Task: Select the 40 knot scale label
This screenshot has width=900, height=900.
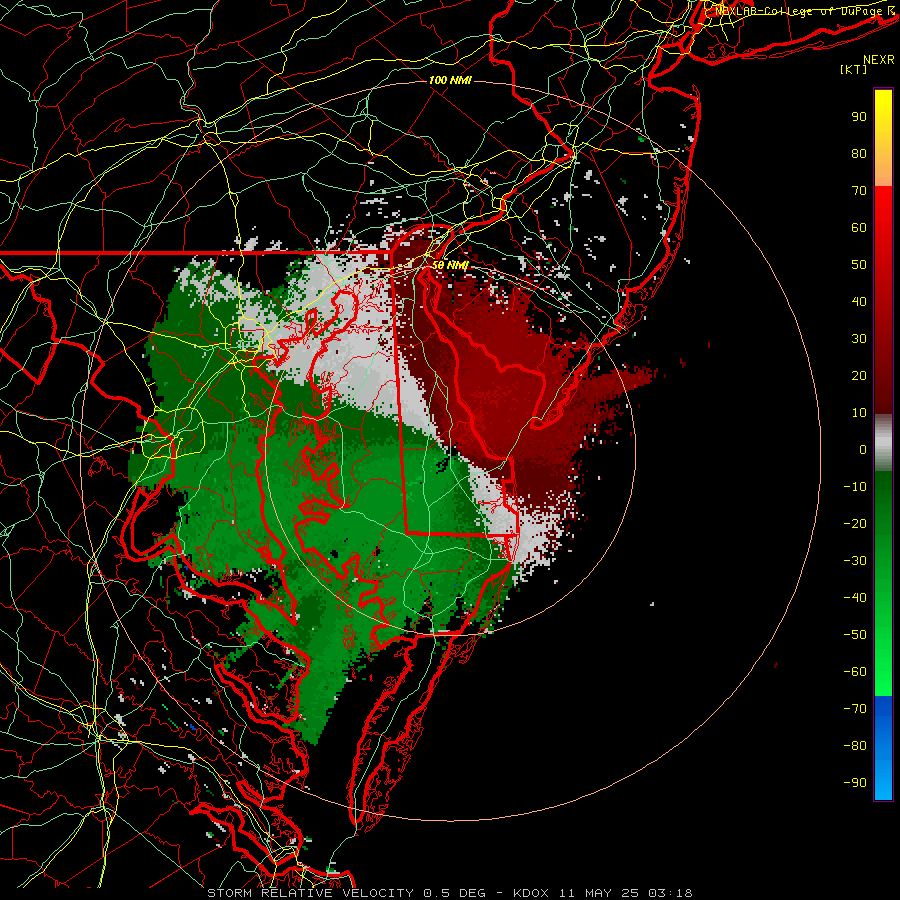Action: click(859, 301)
